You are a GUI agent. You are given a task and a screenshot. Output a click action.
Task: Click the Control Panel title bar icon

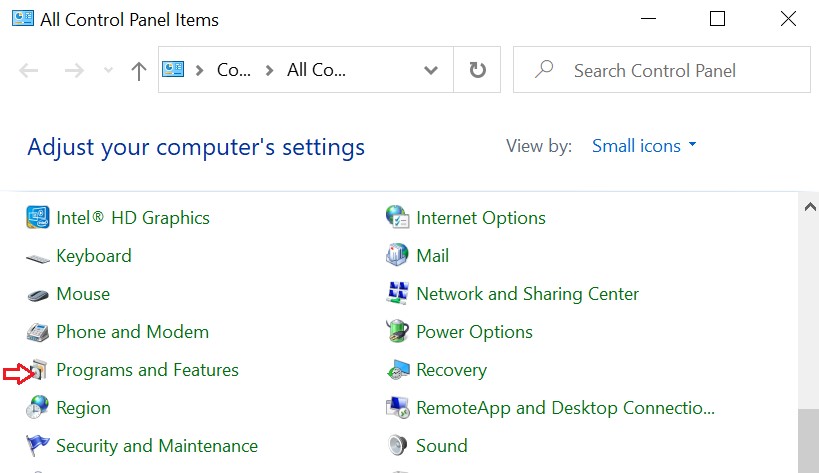pyautogui.click(x=22, y=18)
